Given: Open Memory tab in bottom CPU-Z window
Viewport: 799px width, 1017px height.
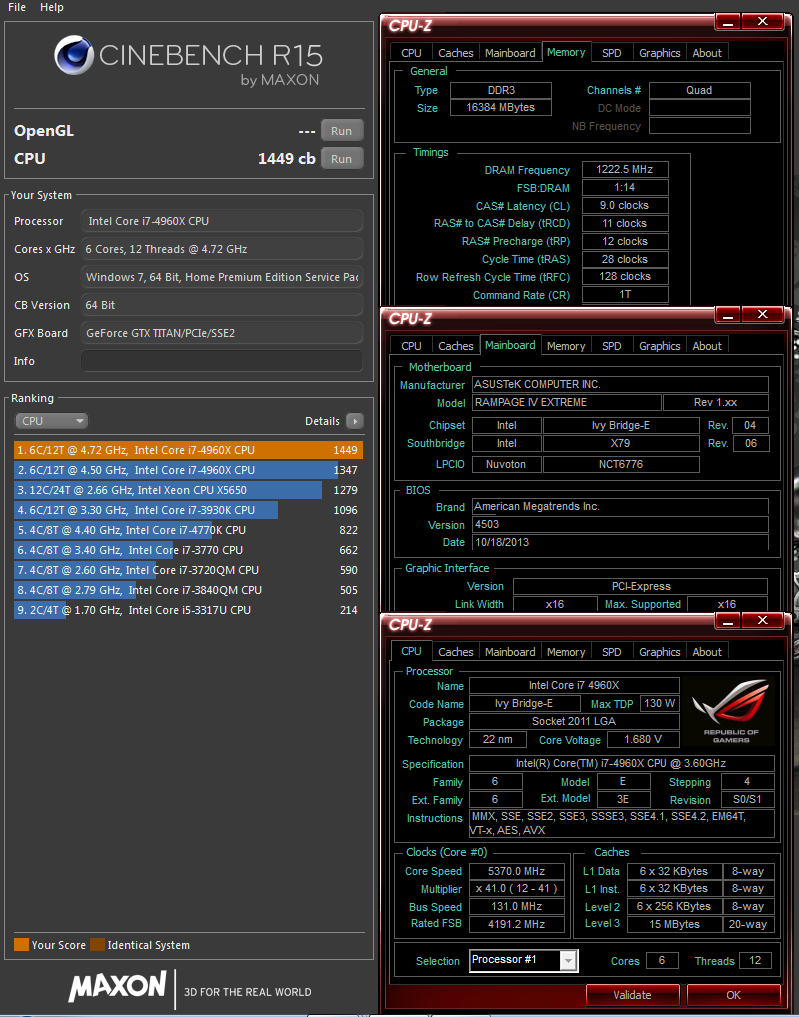Looking at the screenshot, I should tap(566, 652).
